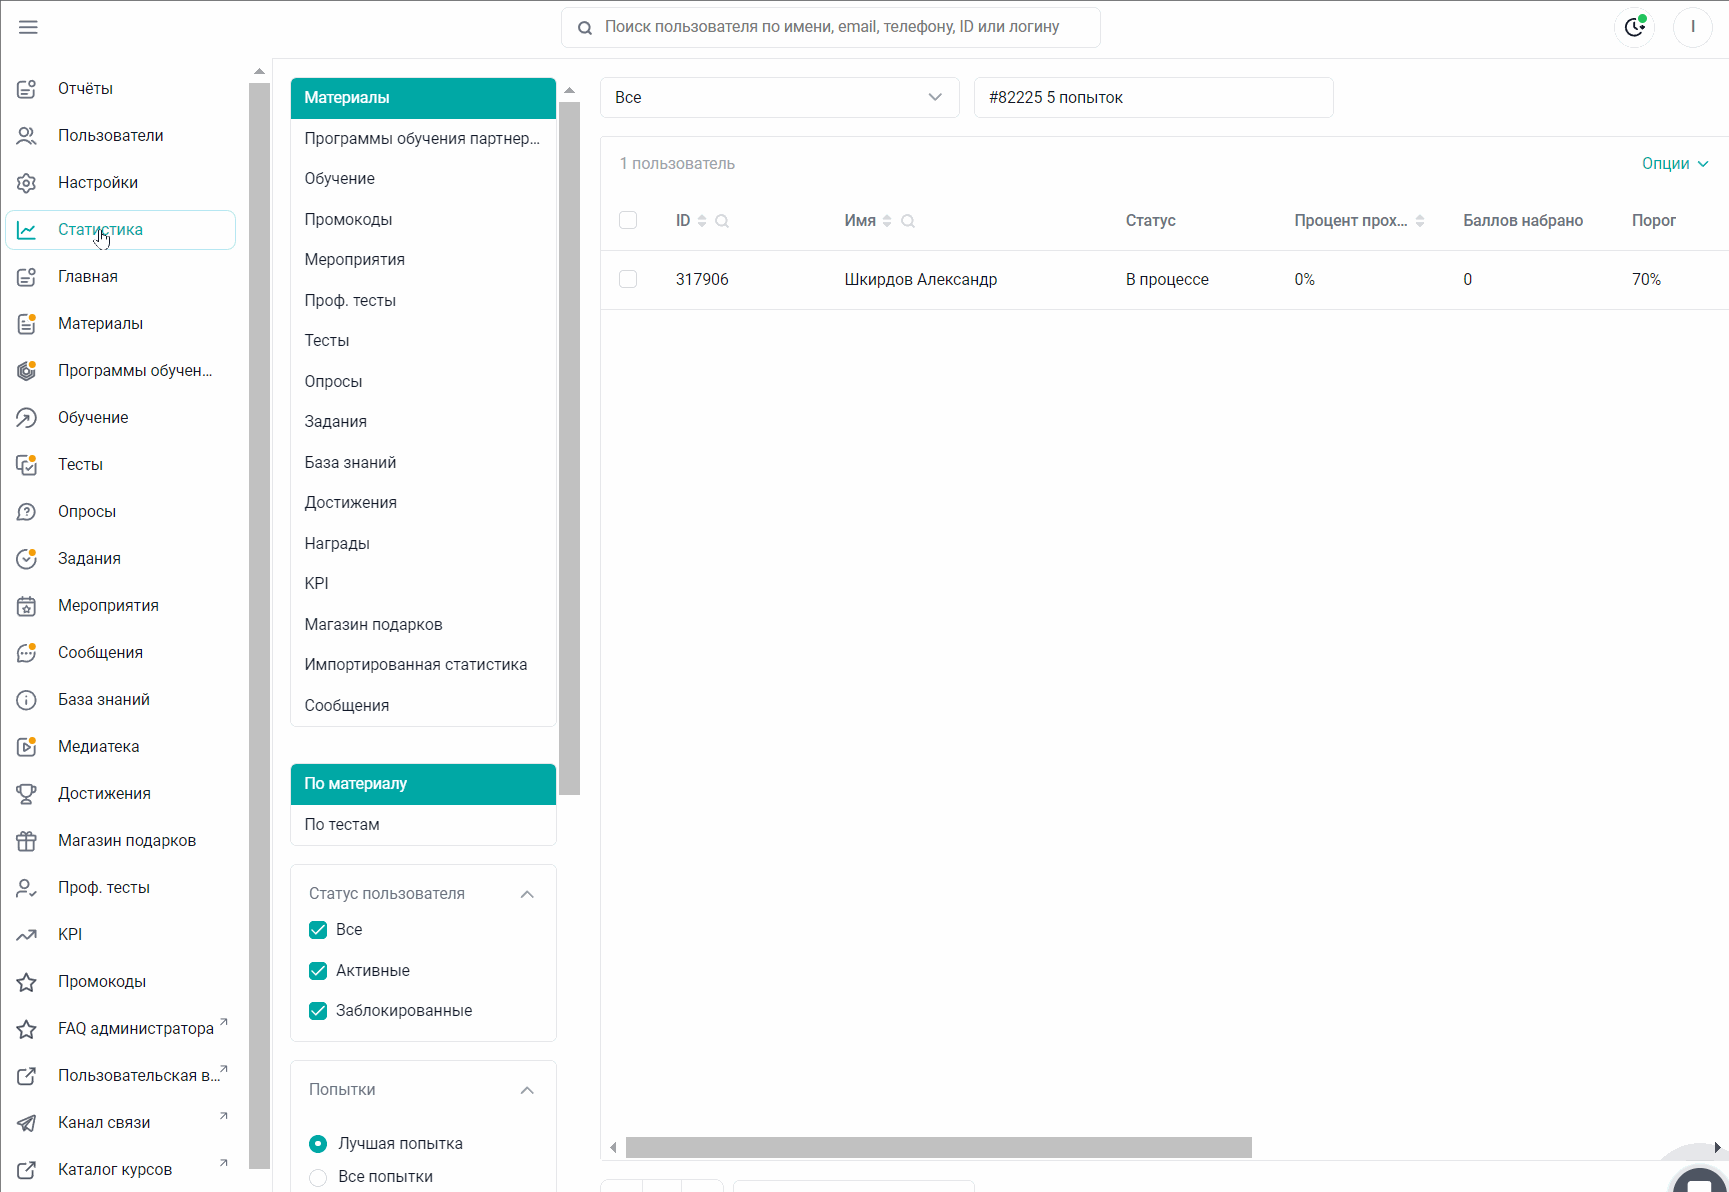
Task: Click the statistics panel vertical scrollbar
Action: tap(569, 448)
